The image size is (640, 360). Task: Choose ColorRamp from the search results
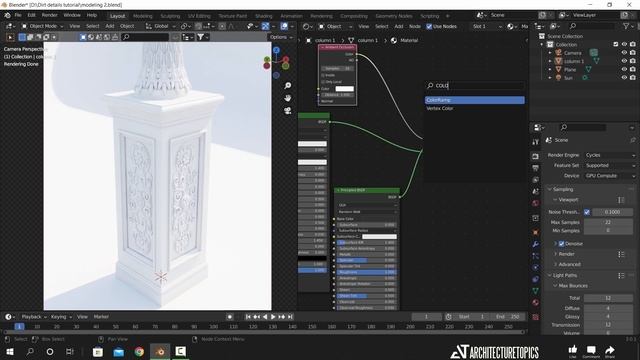pos(475,100)
